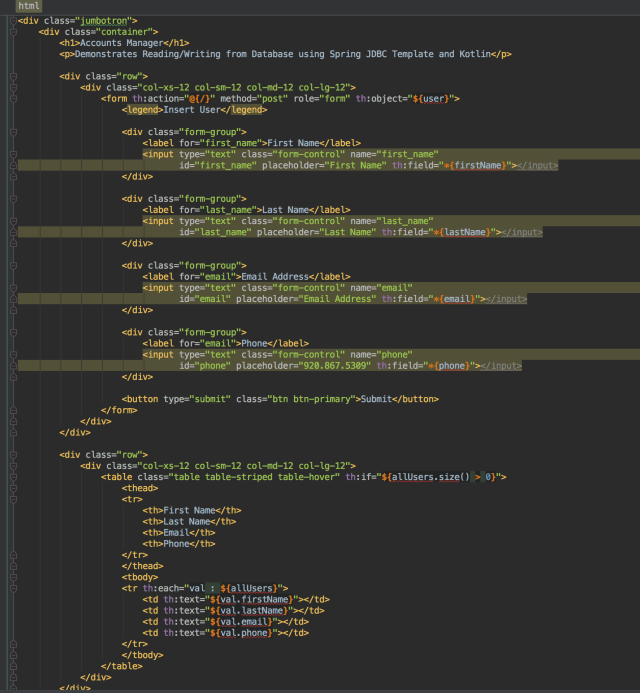The height and width of the screenshot is (693, 640).
Task: Fold the last_name input tag block
Action: click(x=12, y=221)
